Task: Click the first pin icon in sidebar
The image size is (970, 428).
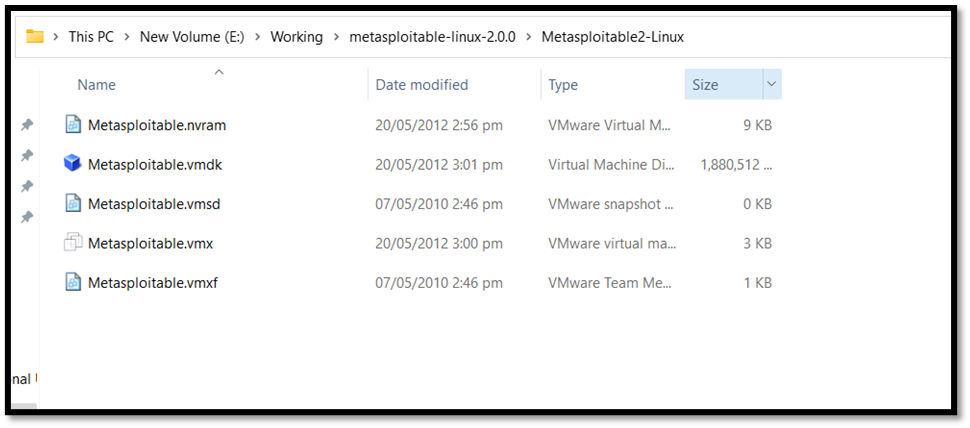Action: click(x=27, y=125)
